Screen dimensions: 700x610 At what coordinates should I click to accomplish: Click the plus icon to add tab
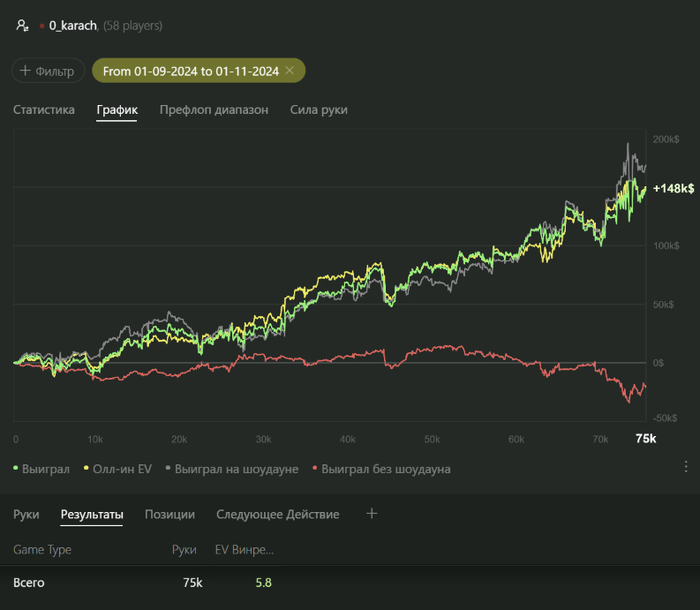click(x=372, y=514)
